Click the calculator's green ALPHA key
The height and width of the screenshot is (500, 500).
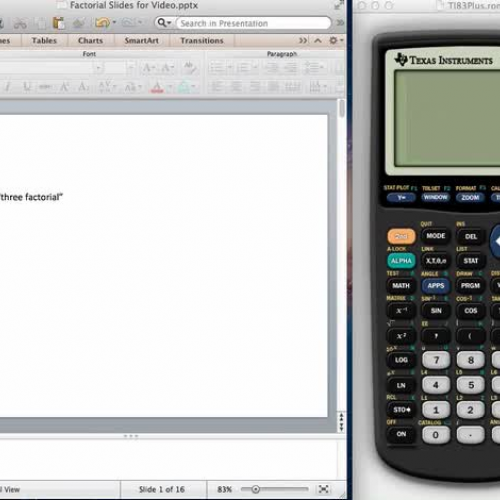pos(401,261)
